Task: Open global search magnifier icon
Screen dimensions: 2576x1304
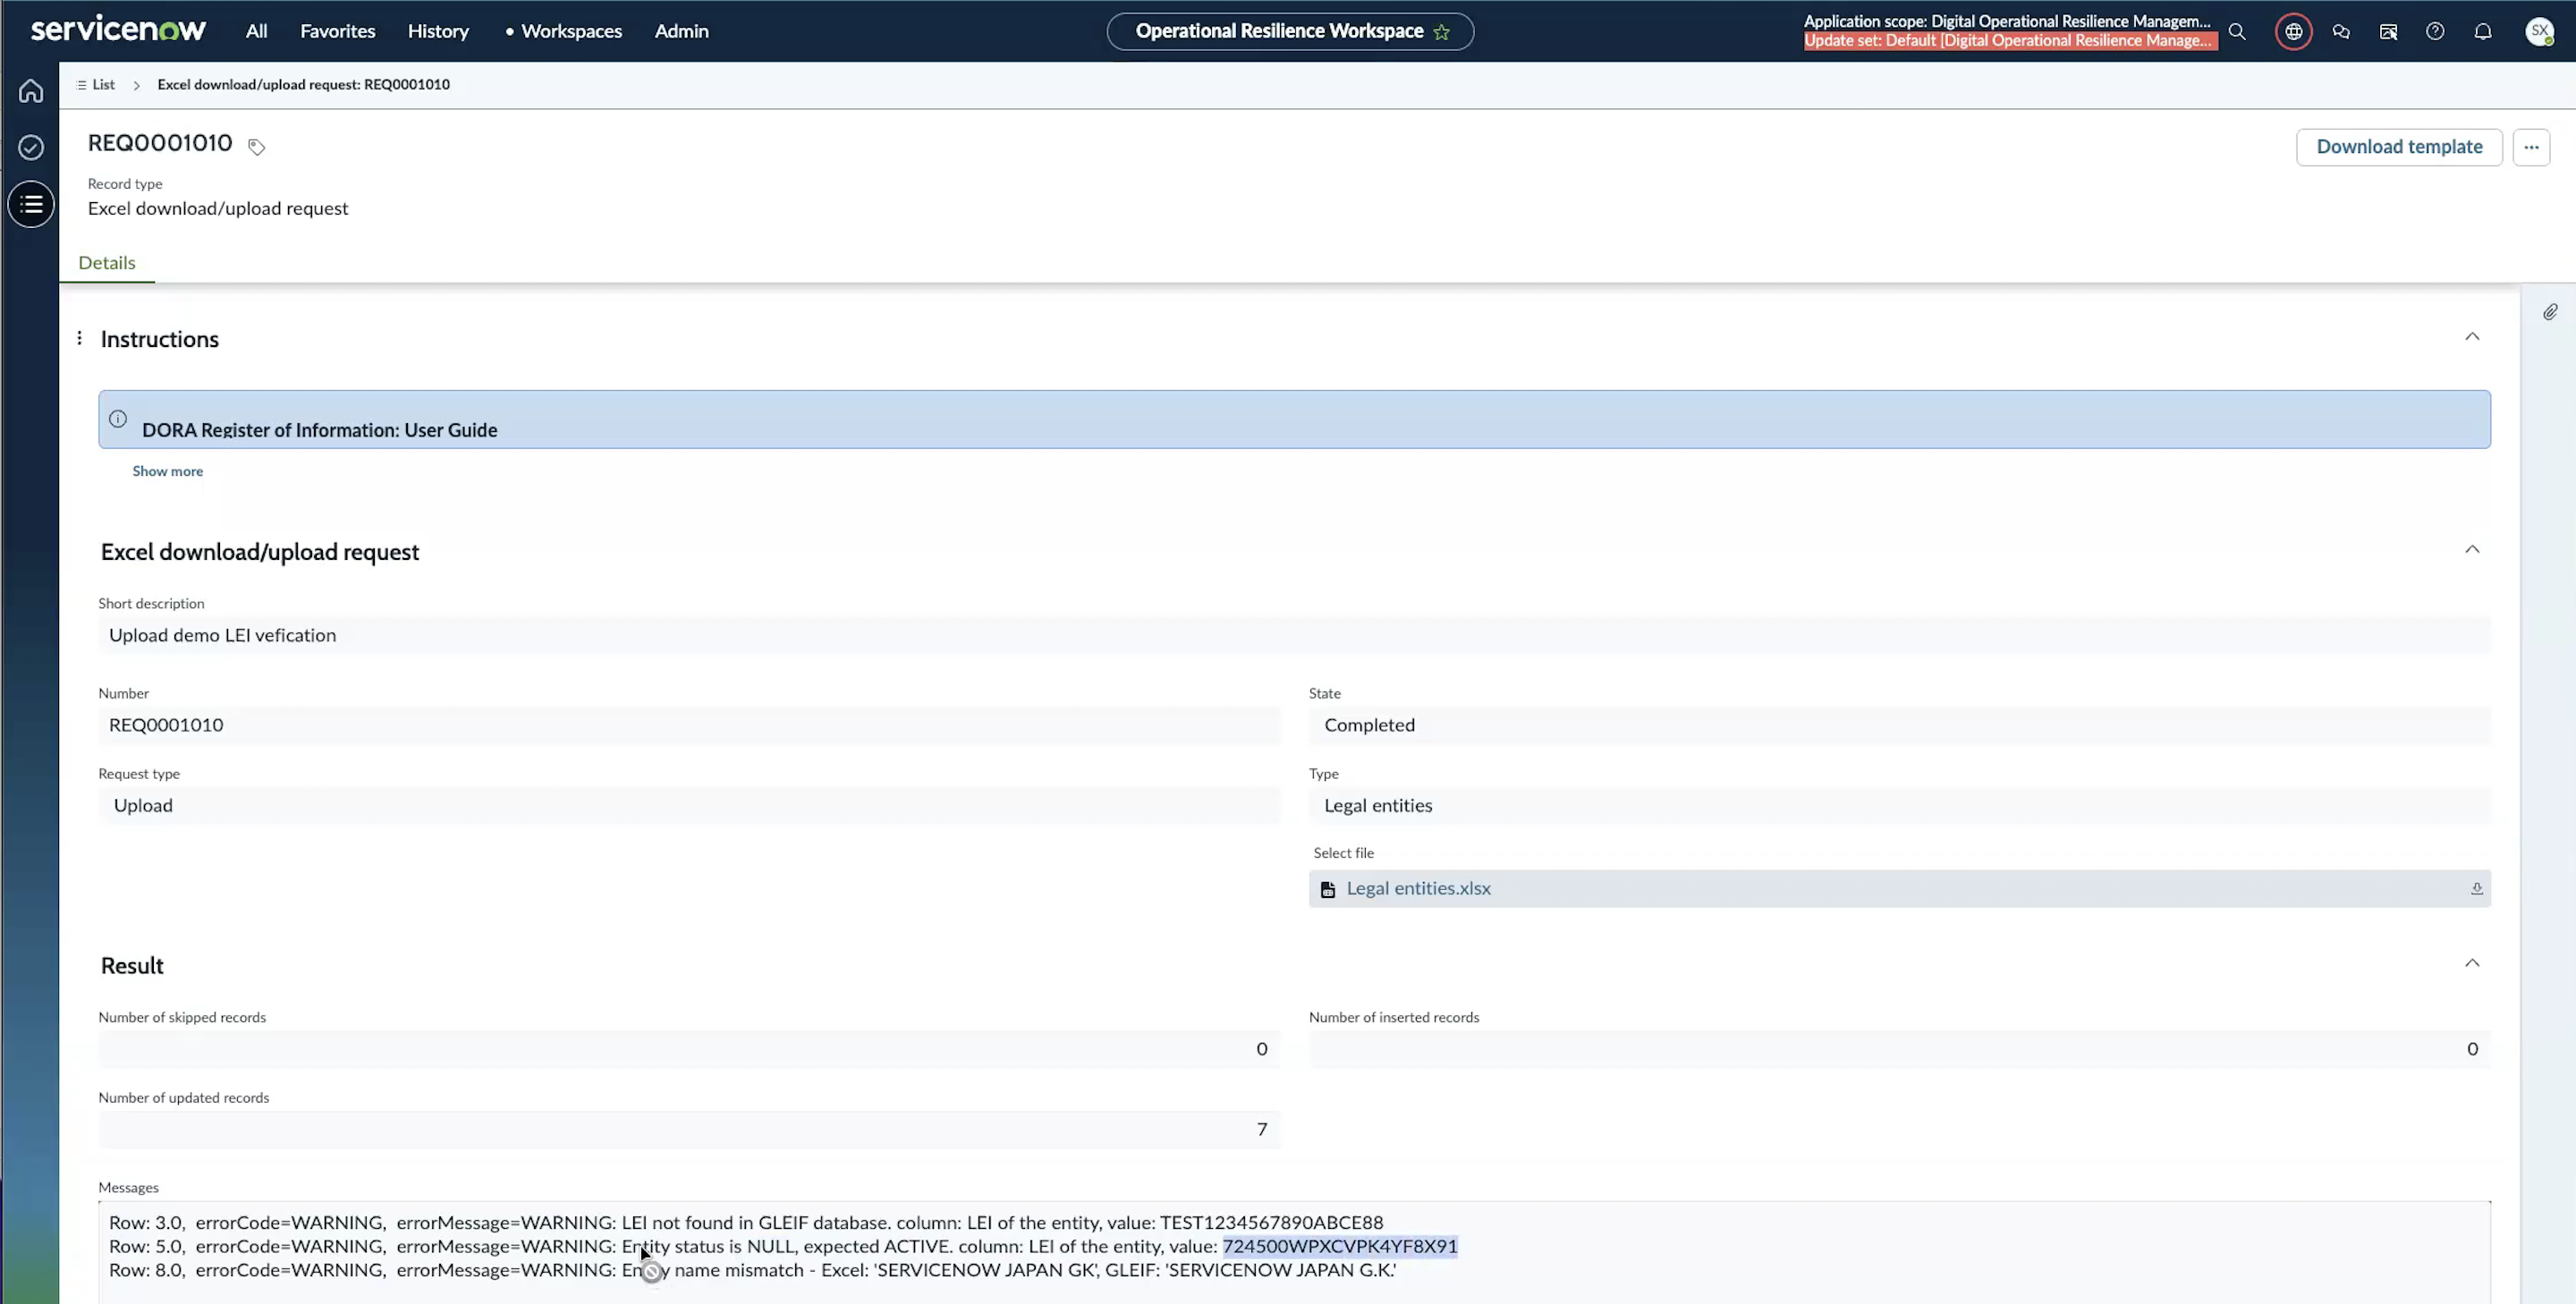Action: [x=2237, y=31]
